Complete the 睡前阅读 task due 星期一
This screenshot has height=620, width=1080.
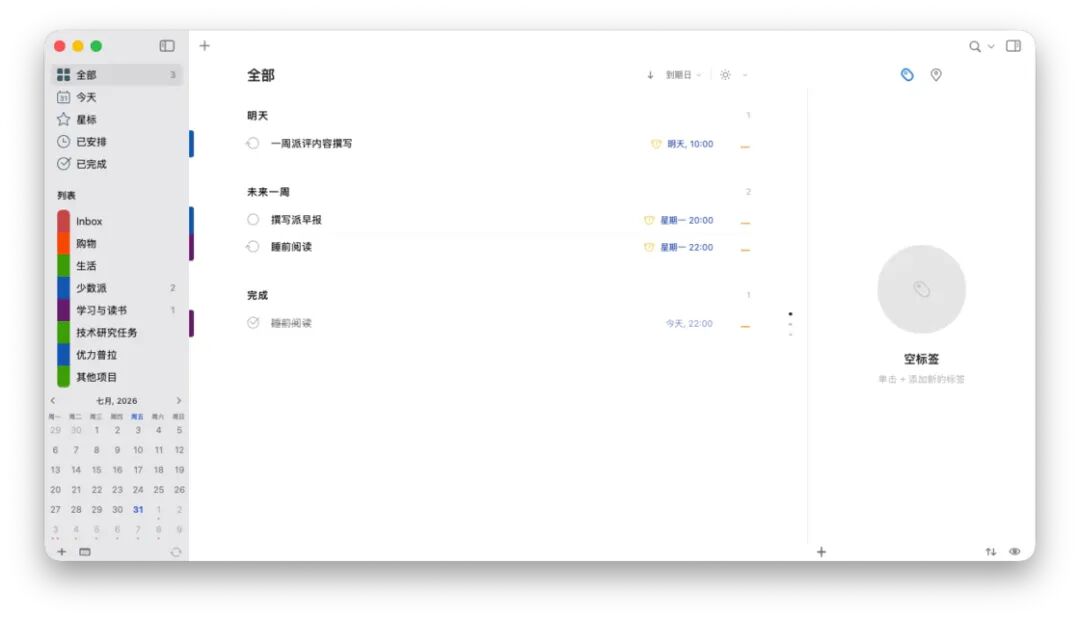coord(253,247)
